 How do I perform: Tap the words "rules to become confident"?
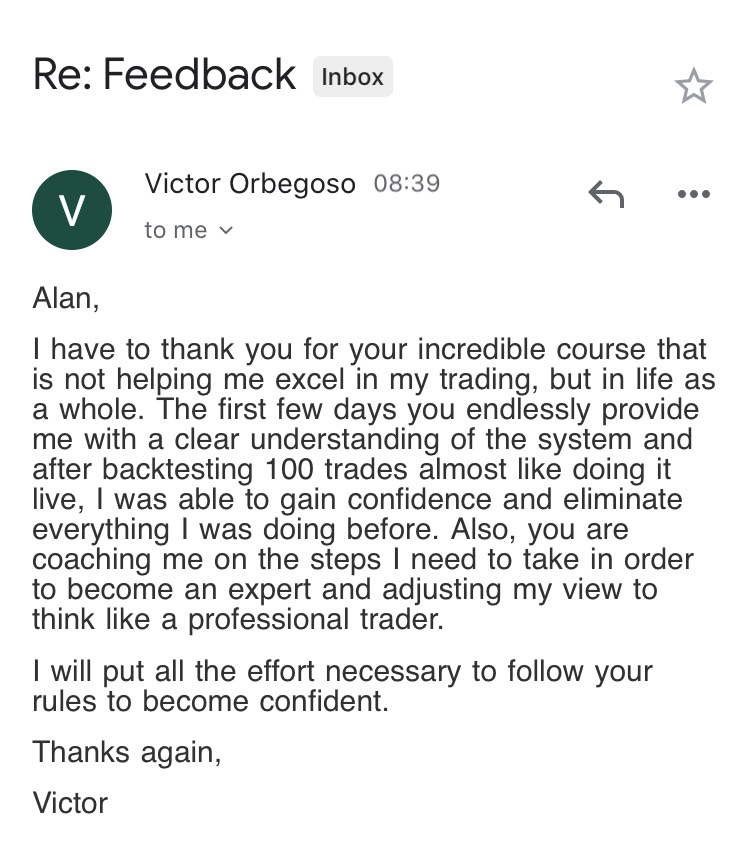(208, 701)
